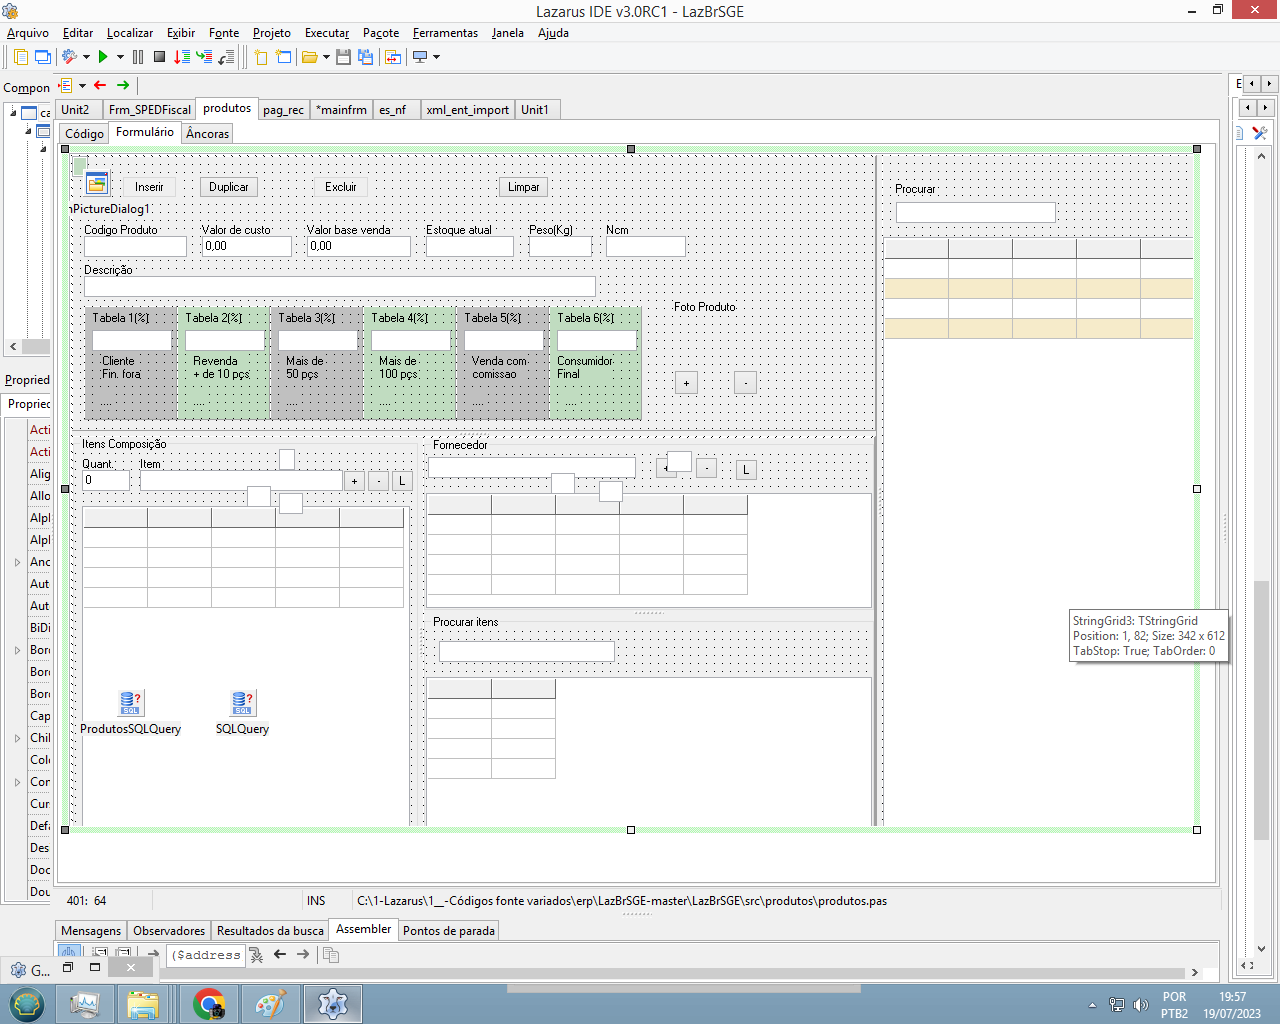1280x1024 pixels.
Task: Click the Step Into debug icon
Action: point(181,57)
